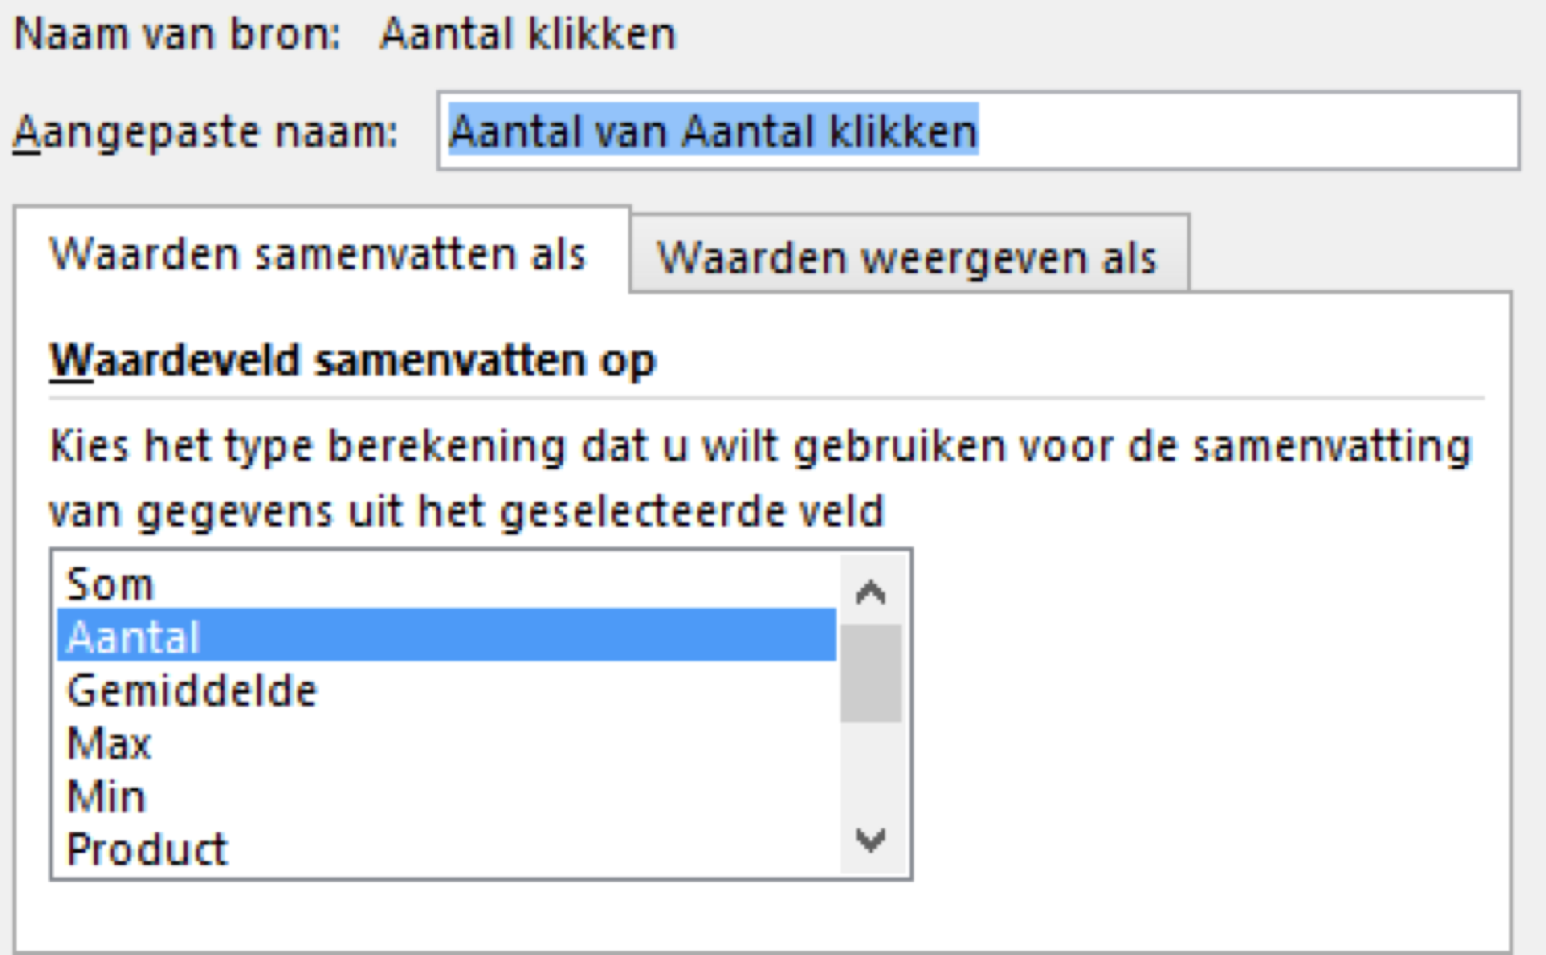
Task: Select Min in the calculation list
Action: pyautogui.click(x=106, y=797)
